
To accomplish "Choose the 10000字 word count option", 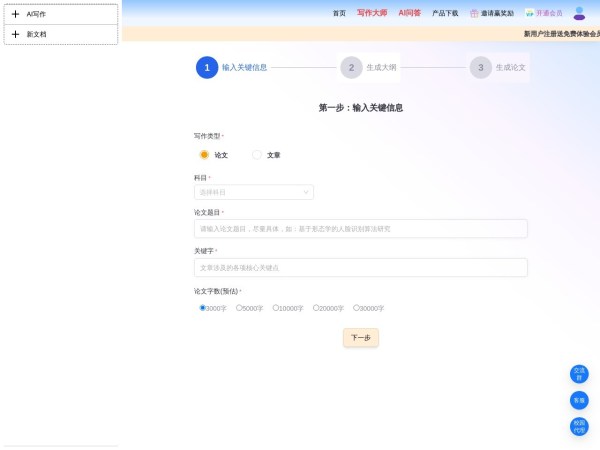I will click(x=276, y=308).
